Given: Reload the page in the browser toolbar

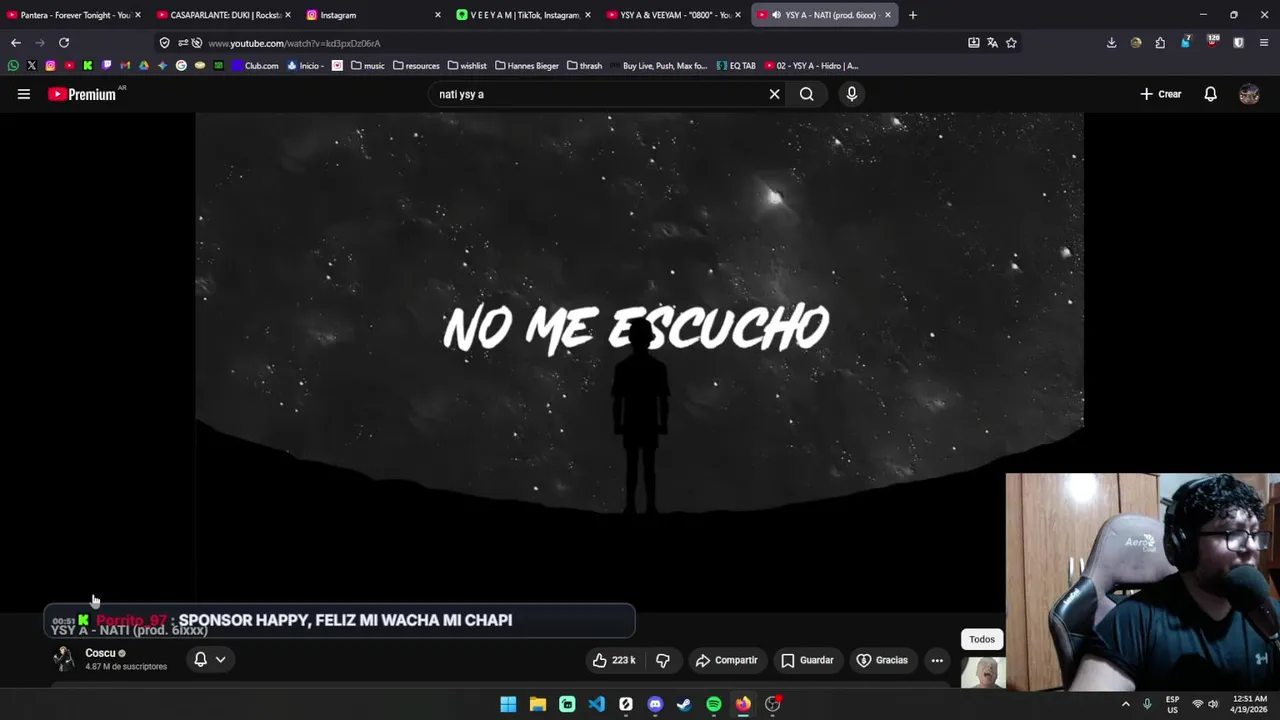Looking at the screenshot, I should (64, 43).
